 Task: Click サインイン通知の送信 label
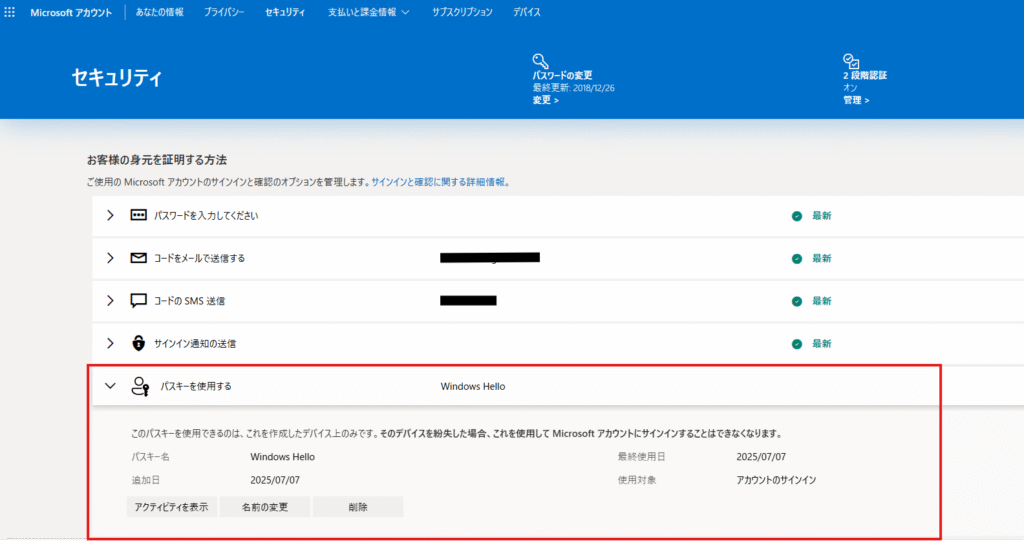pyautogui.click(x=195, y=343)
